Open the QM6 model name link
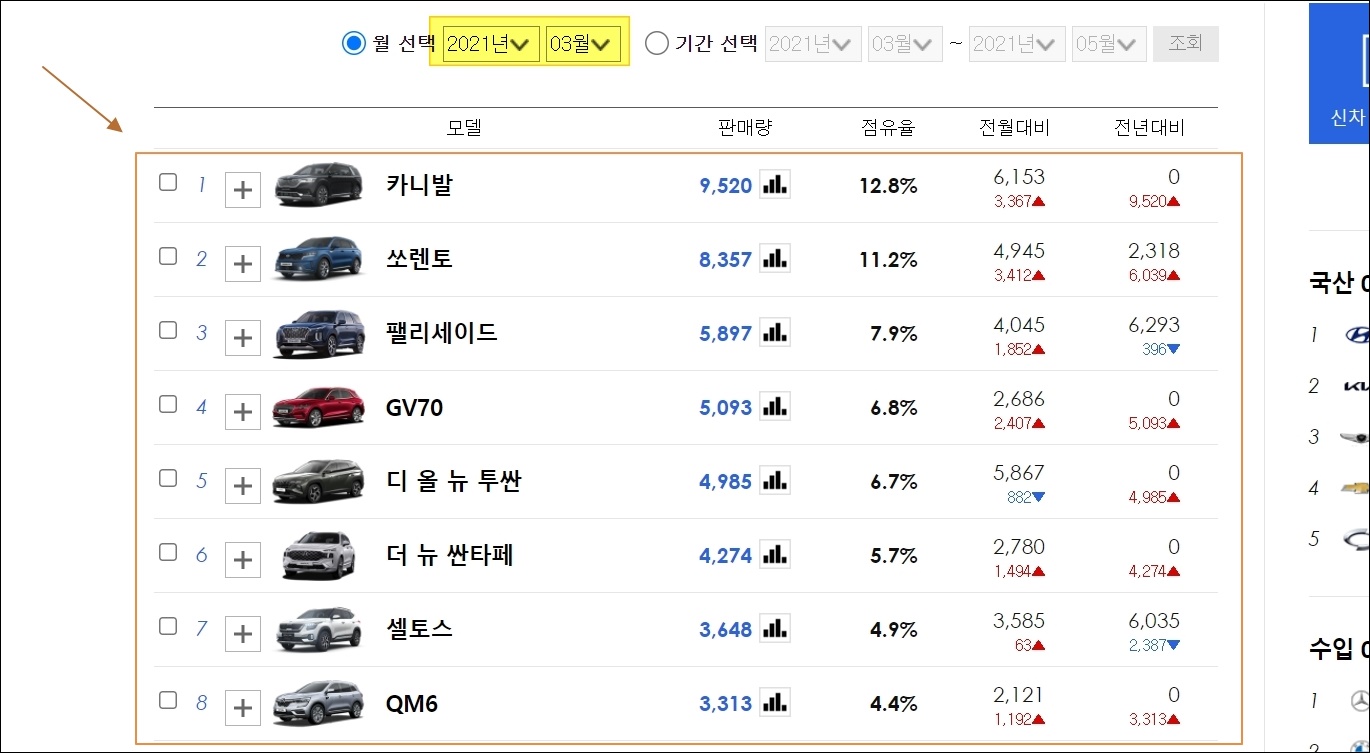The height and width of the screenshot is (753, 1370). [x=412, y=704]
